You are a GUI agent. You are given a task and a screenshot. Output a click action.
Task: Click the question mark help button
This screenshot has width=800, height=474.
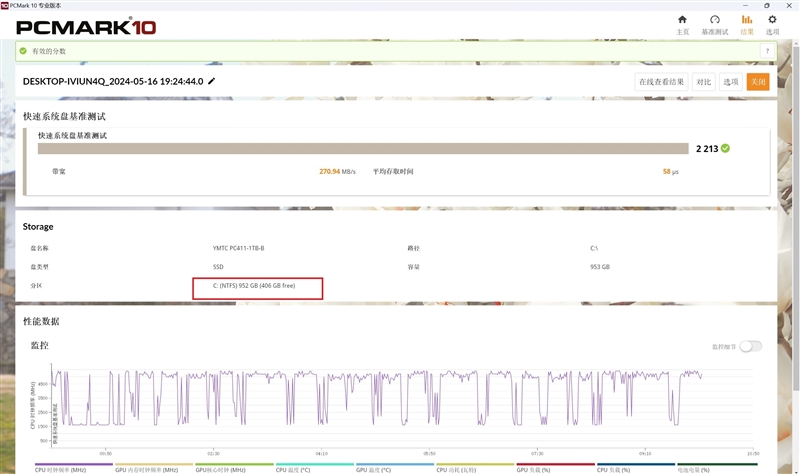pos(767,51)
